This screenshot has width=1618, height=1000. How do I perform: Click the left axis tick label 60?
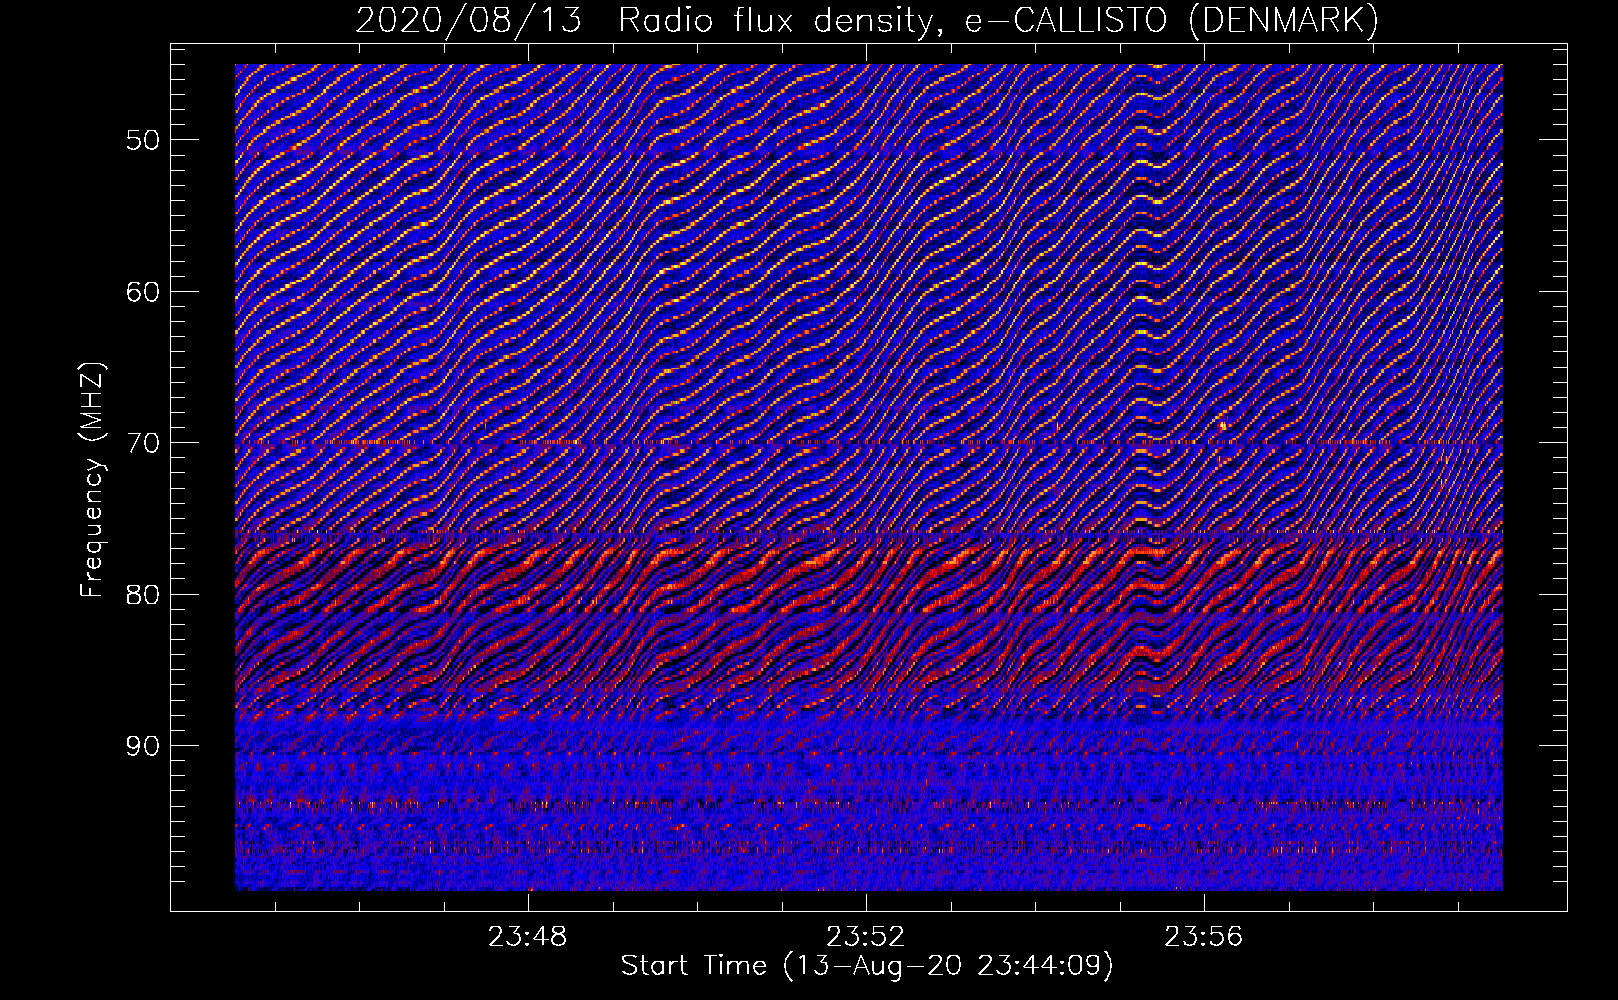click(142, 292)
